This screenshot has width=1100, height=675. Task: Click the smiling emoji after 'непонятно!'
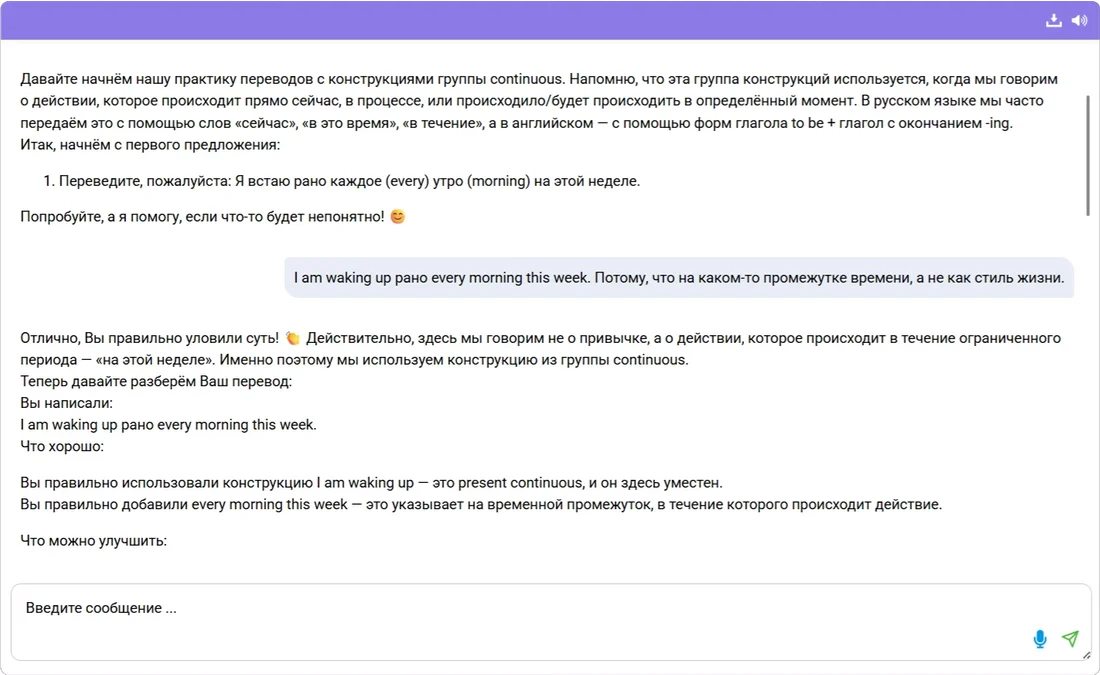(398, 217)
